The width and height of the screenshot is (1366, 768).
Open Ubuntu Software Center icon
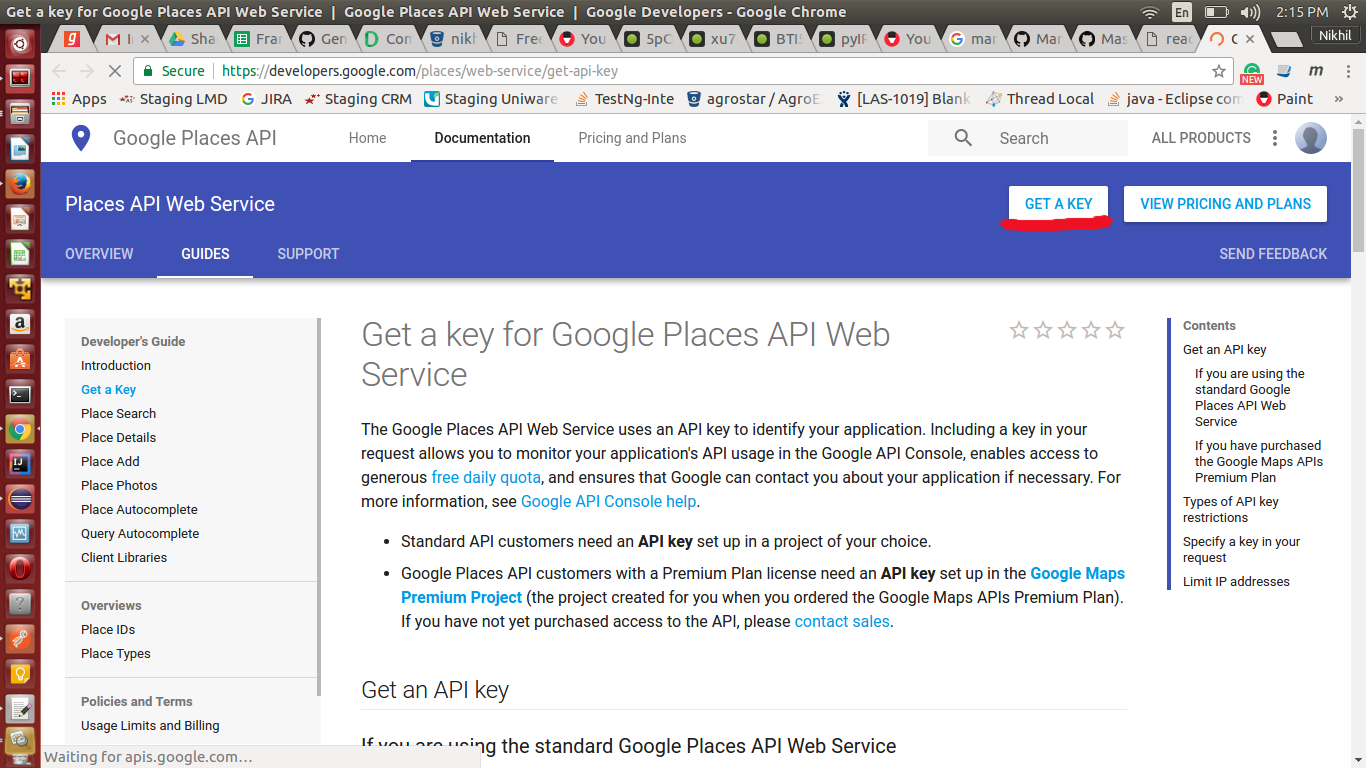point(20,359)
